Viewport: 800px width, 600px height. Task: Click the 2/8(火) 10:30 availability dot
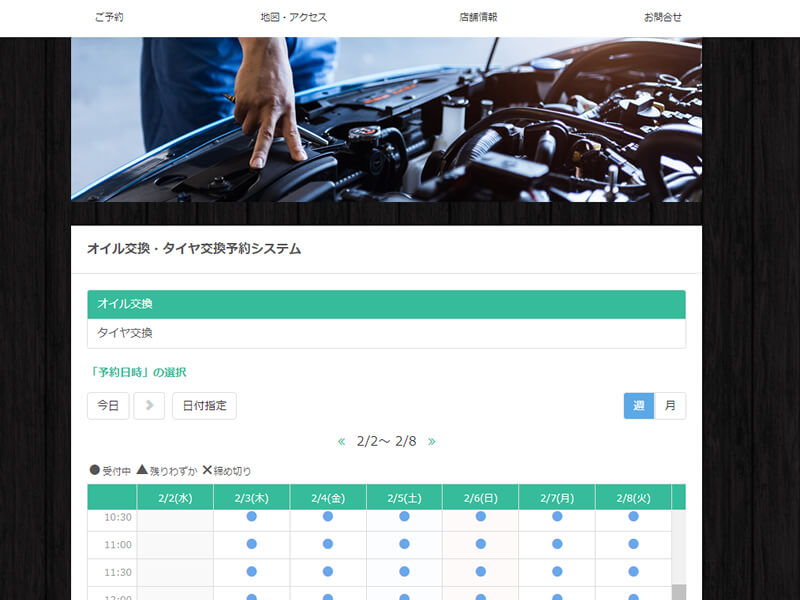633,517
